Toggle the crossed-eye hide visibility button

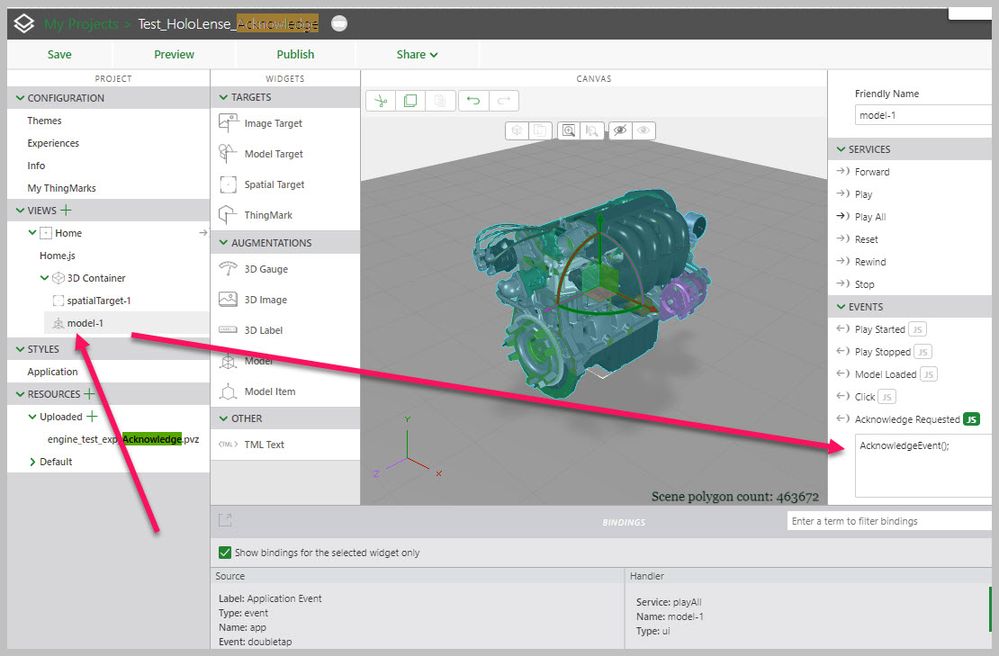(x=620, y=130)
